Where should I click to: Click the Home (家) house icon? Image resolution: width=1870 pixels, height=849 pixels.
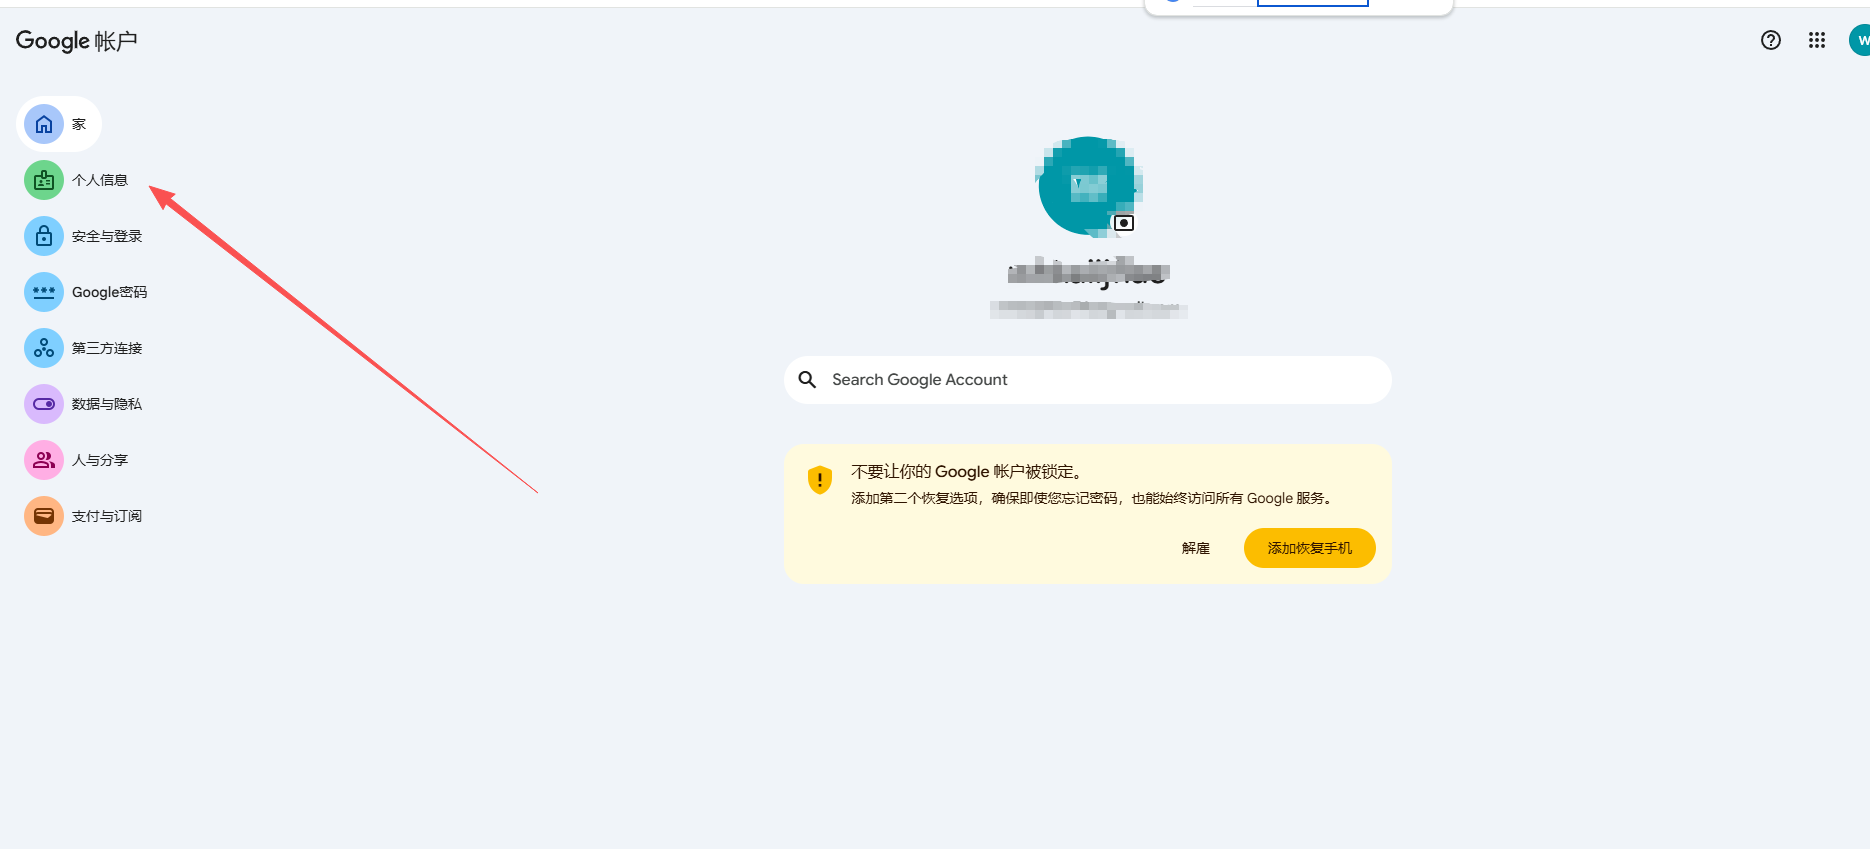(x=44, y=124)
